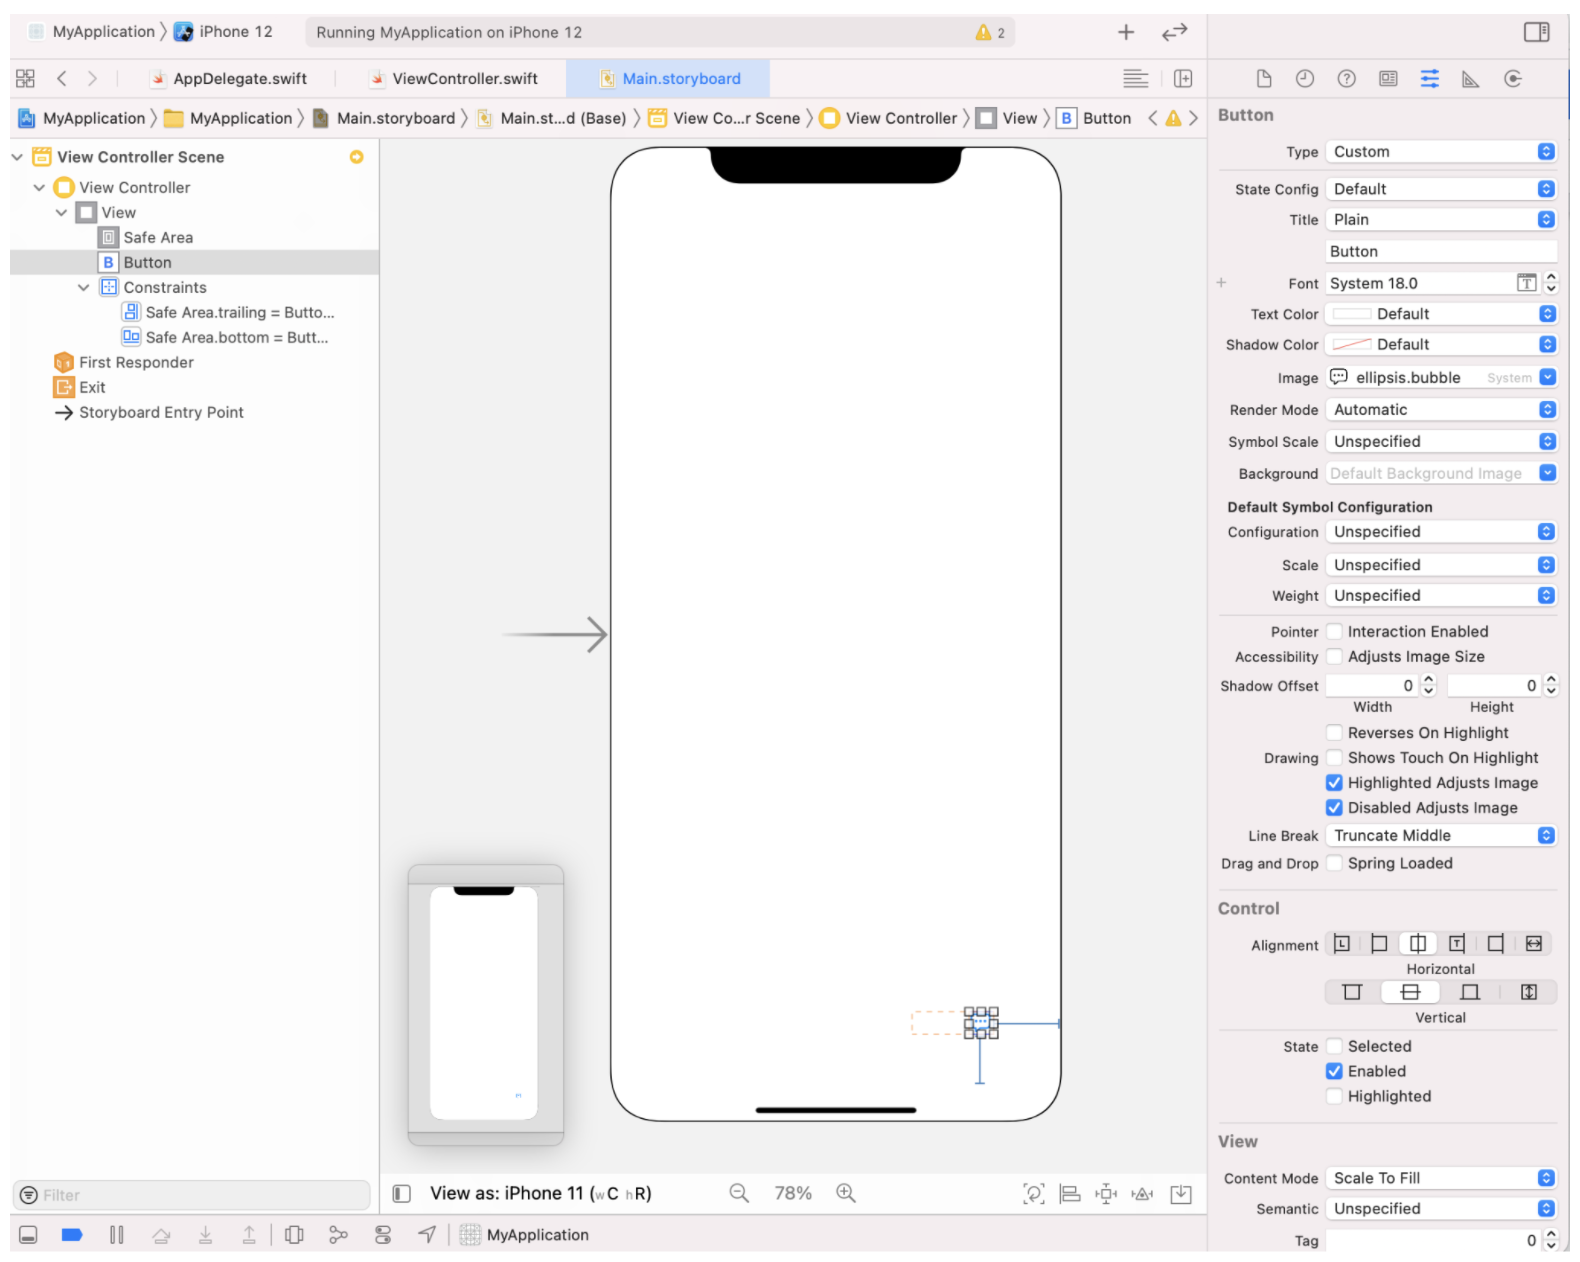Go forward in editor history
The height and width of the screenshot is (1262, 1580).
pyautogui.click(x=92, y=78)
